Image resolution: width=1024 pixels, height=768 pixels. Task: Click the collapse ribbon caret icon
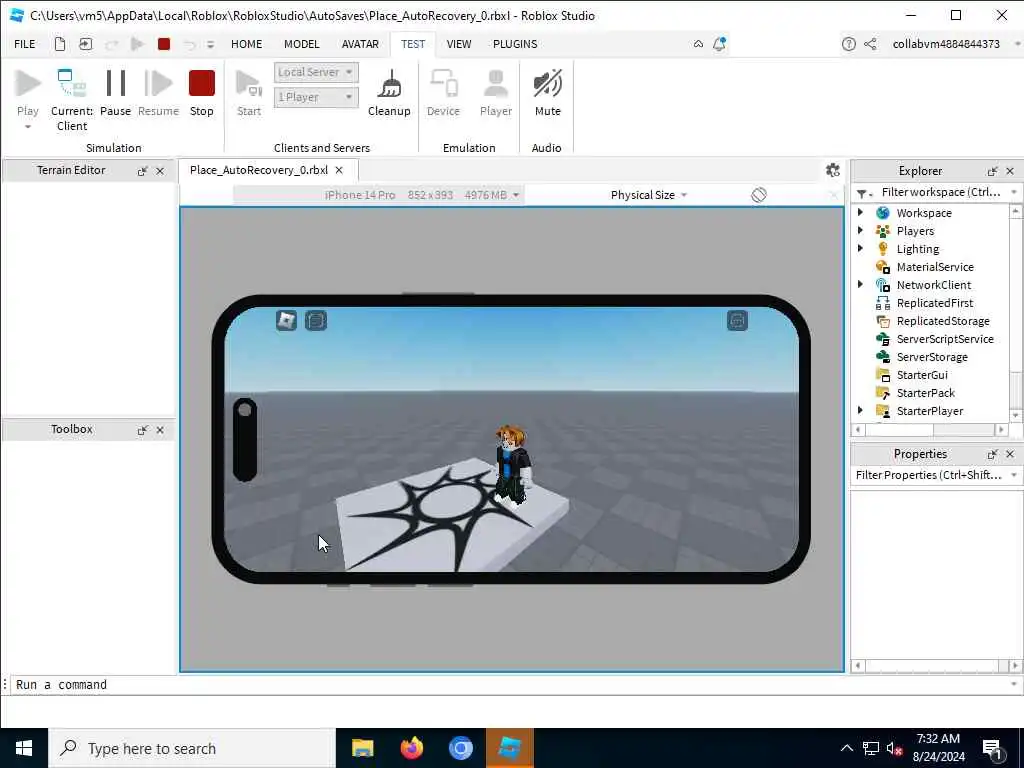coord(698,44)
